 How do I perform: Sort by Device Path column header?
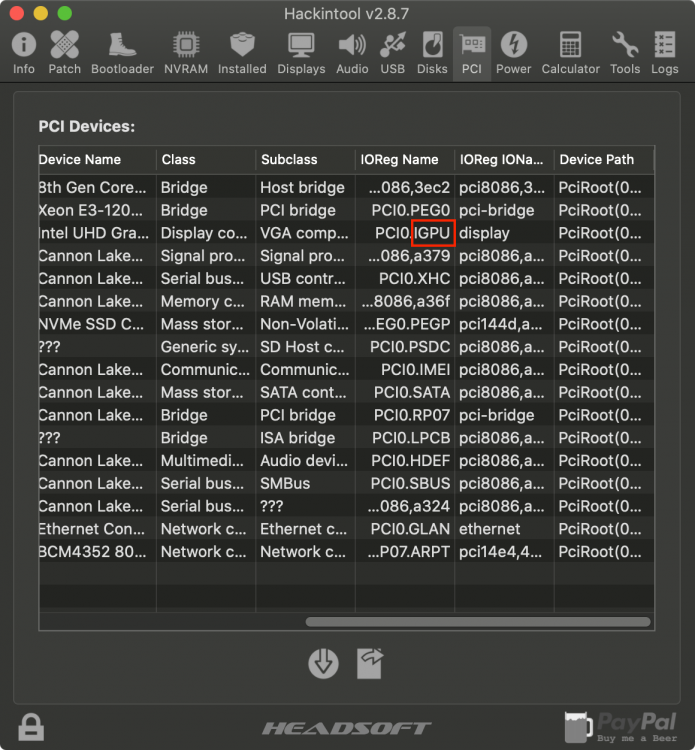click(604, 159)
